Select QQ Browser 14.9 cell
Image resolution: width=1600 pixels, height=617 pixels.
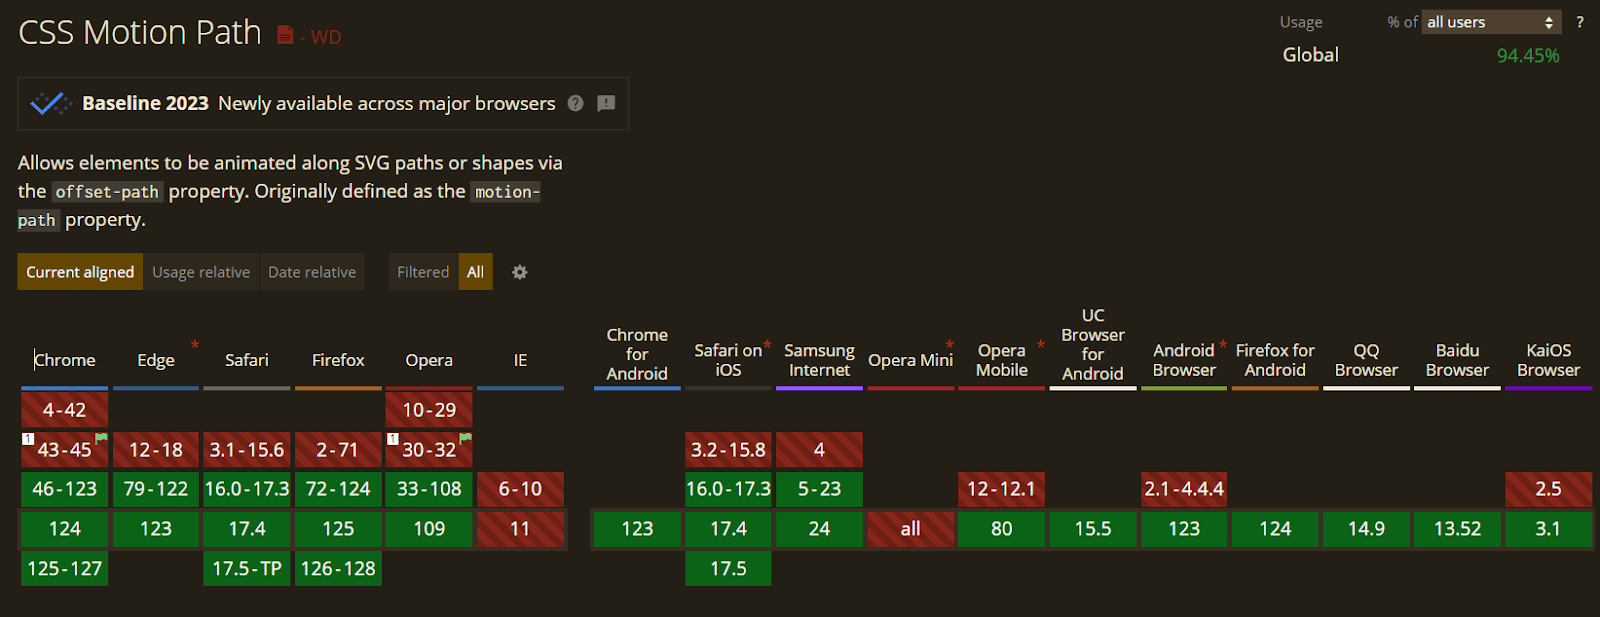coord(1366,529)
